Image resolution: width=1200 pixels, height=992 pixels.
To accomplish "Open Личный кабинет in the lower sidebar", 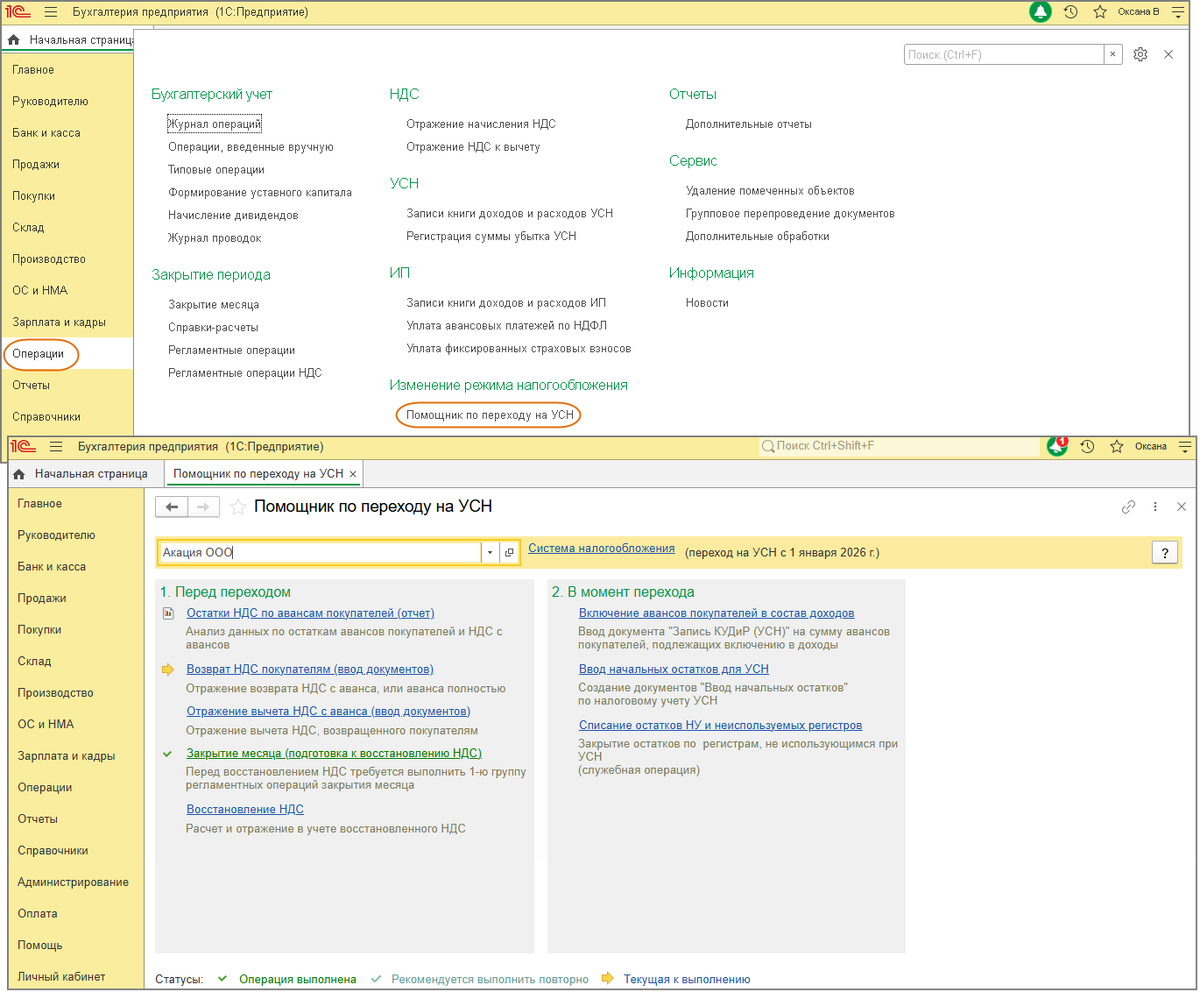I will 61,977.
